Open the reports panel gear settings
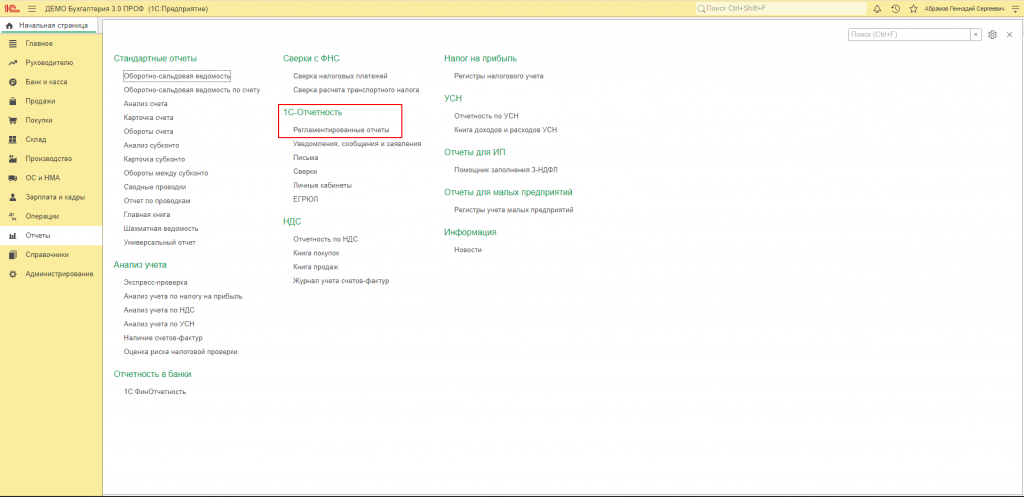The image size is (1024, 497). coord(993,35)
